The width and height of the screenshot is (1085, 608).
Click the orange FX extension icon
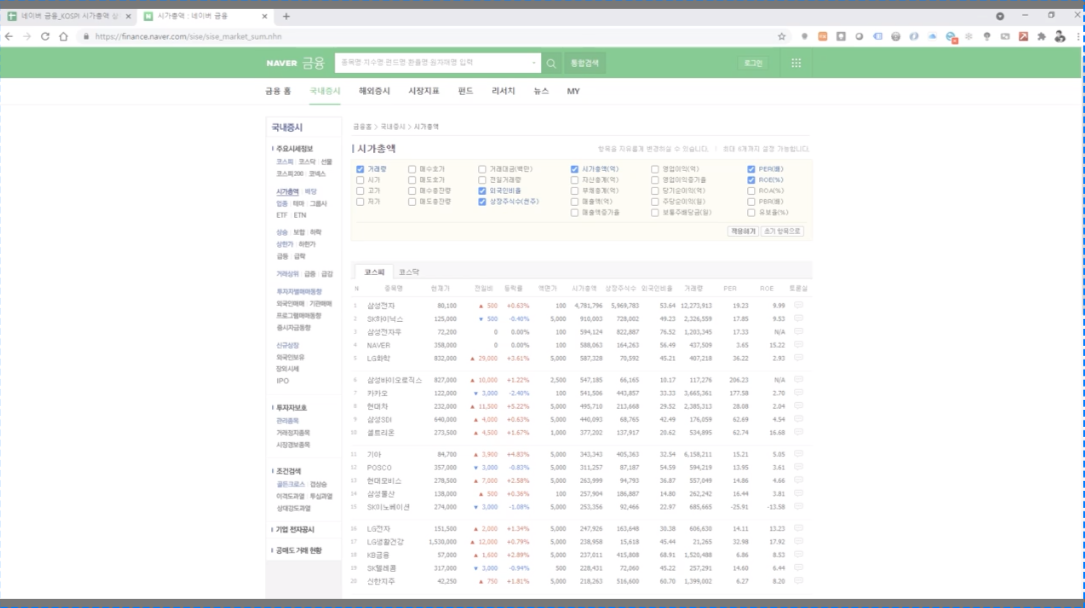click(x=823, y=37)
